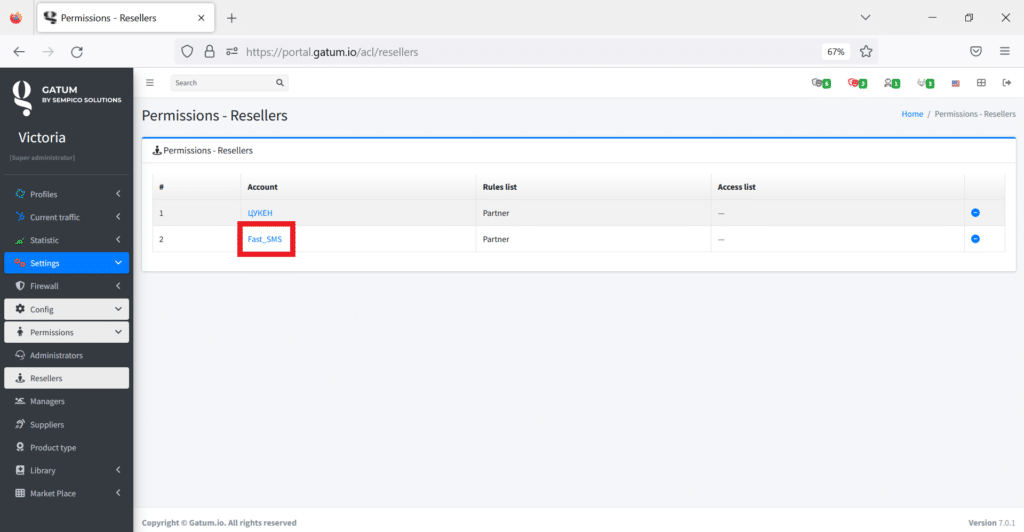Open the logout icon in top bar

pyautogui.click(x=1006, y=83)
